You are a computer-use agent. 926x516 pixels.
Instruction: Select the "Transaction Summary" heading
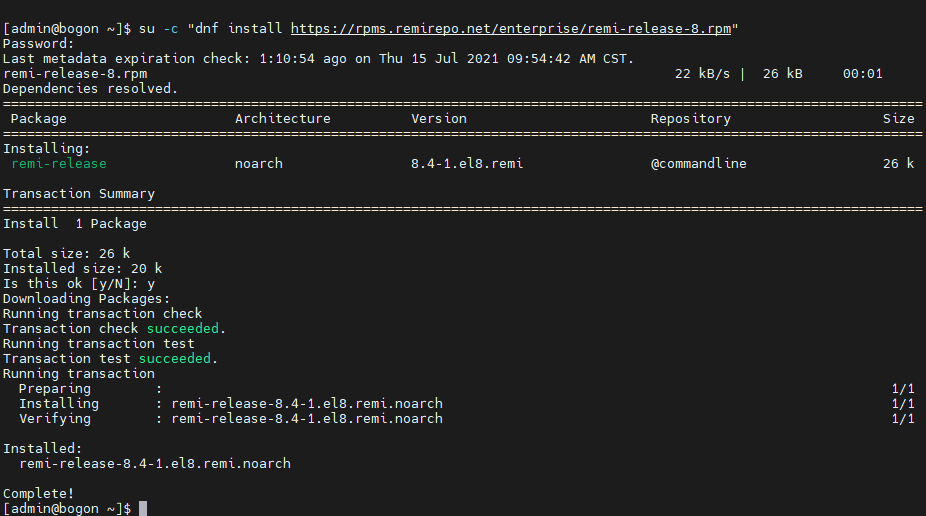[x=79, y=194]
